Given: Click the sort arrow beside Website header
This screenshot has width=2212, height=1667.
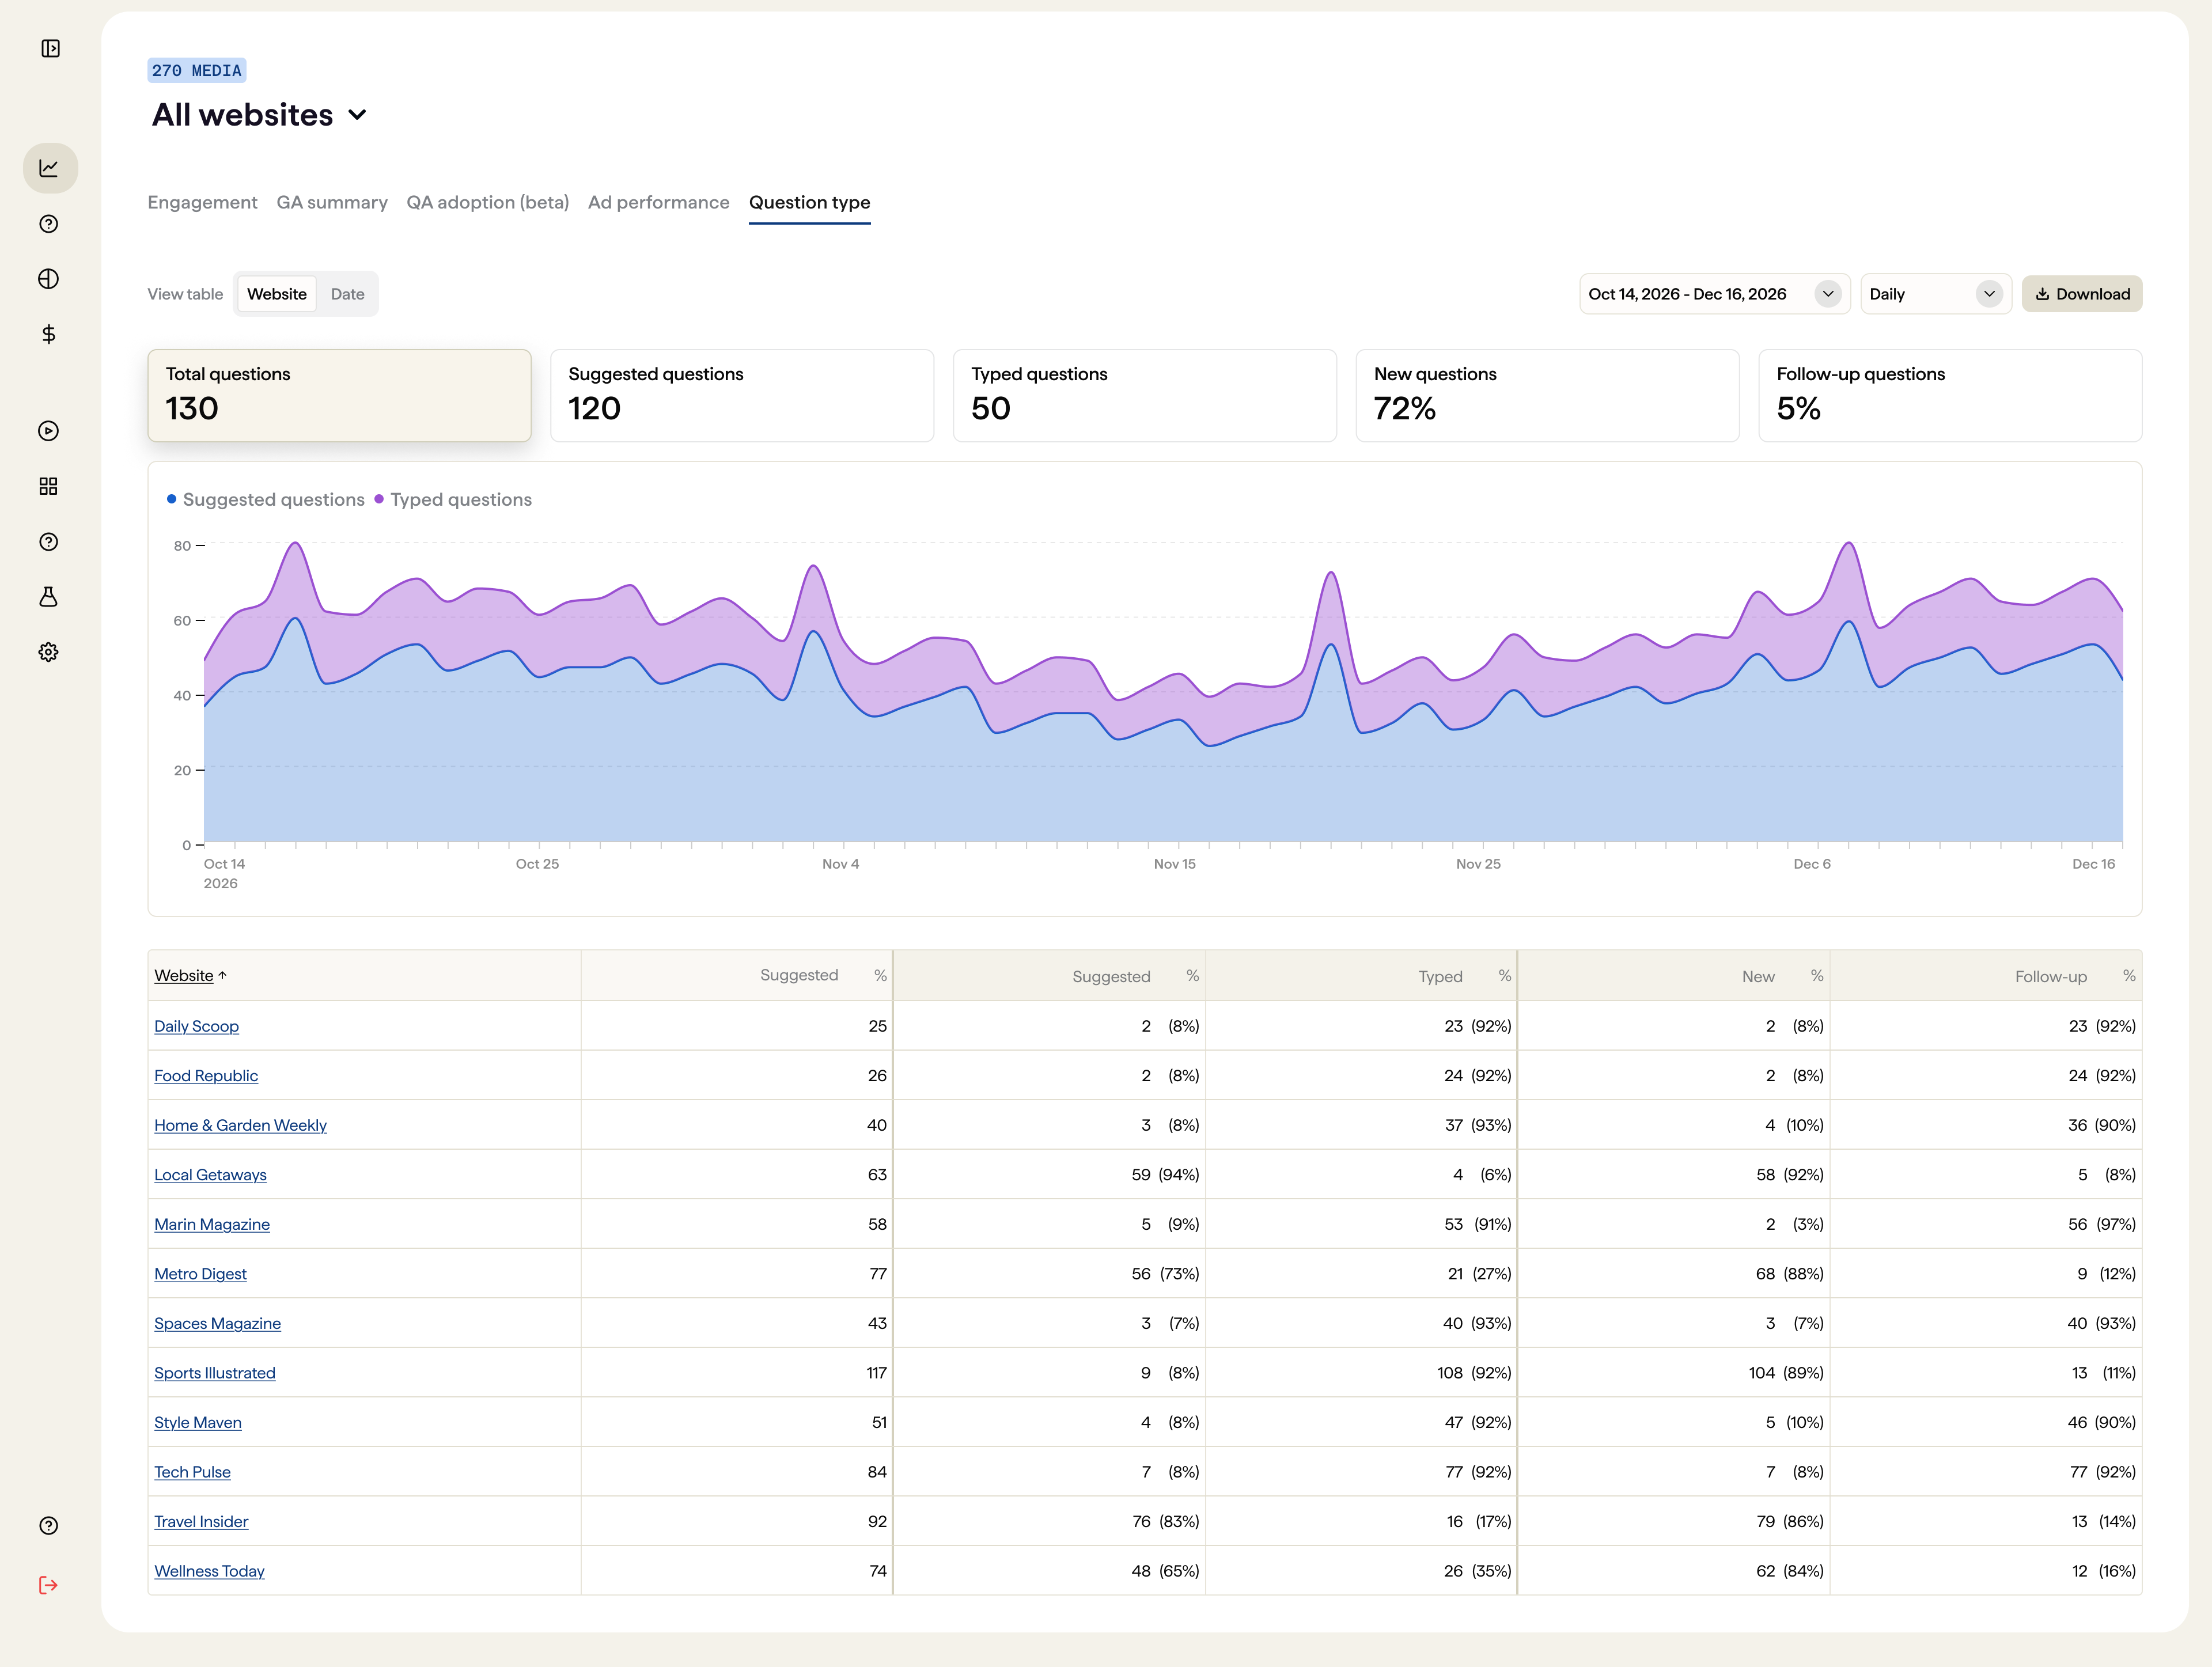Looking at the screenshot, I should tap(222, 975).
